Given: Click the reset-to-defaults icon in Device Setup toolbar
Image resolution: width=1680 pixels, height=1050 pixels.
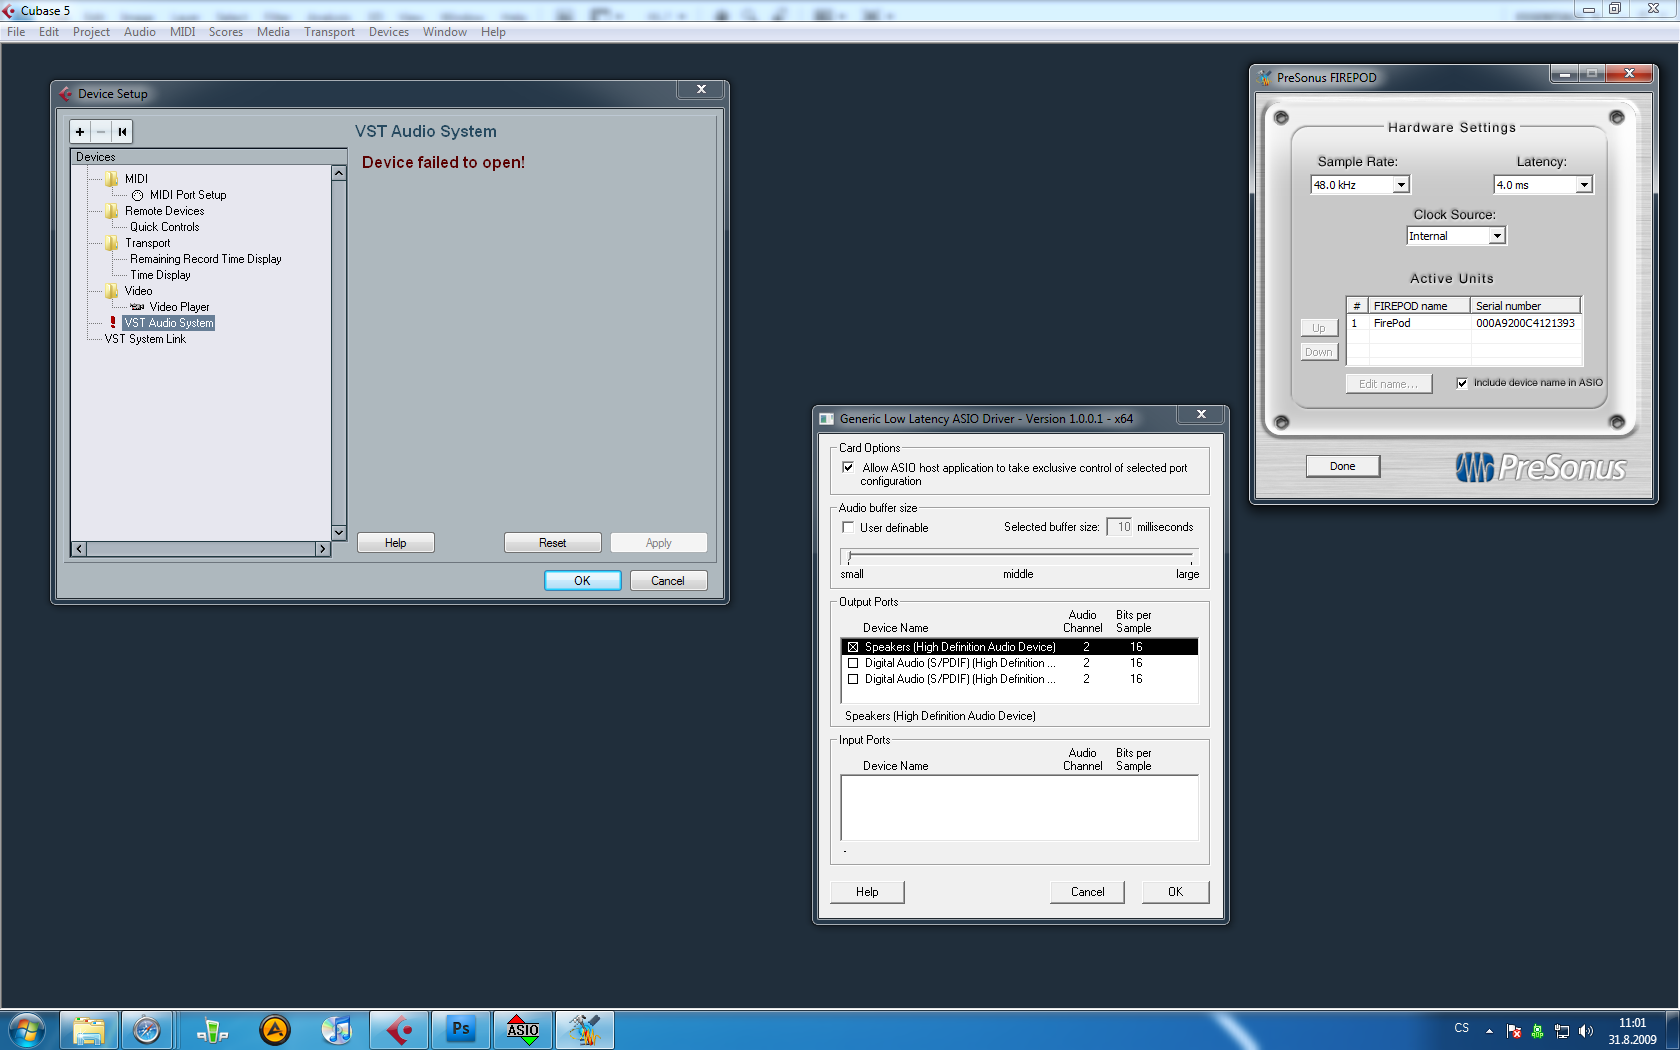Looking at the screenshot, I should (x=121, y=131).
